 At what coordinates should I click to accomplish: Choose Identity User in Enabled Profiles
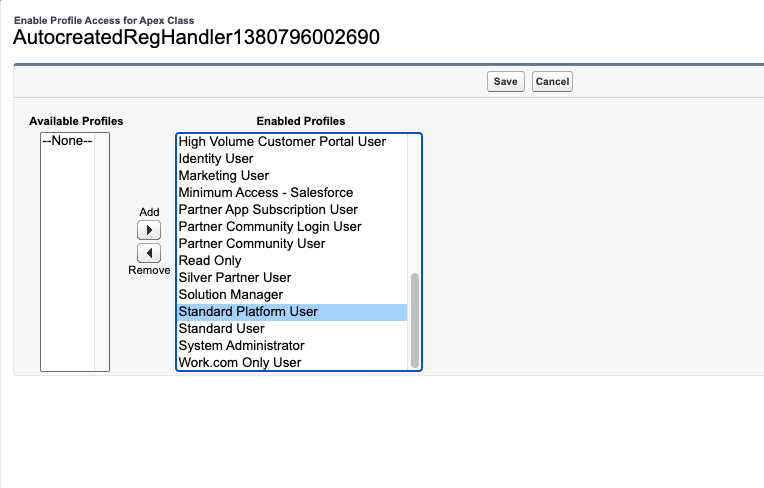tap(216, 159)
